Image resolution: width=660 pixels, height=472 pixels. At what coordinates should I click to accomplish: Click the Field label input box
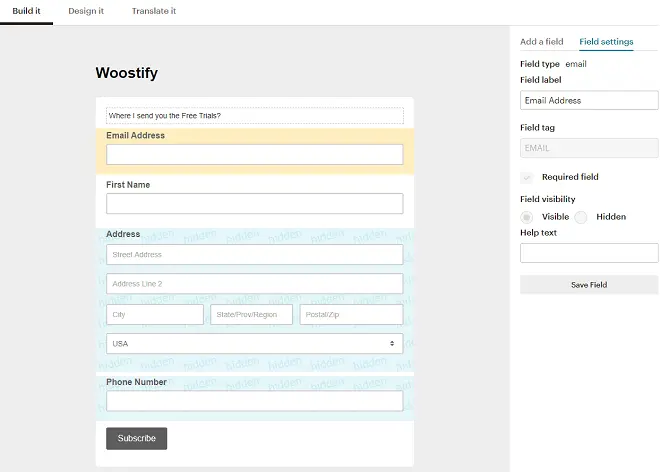(x=589, y=100)
